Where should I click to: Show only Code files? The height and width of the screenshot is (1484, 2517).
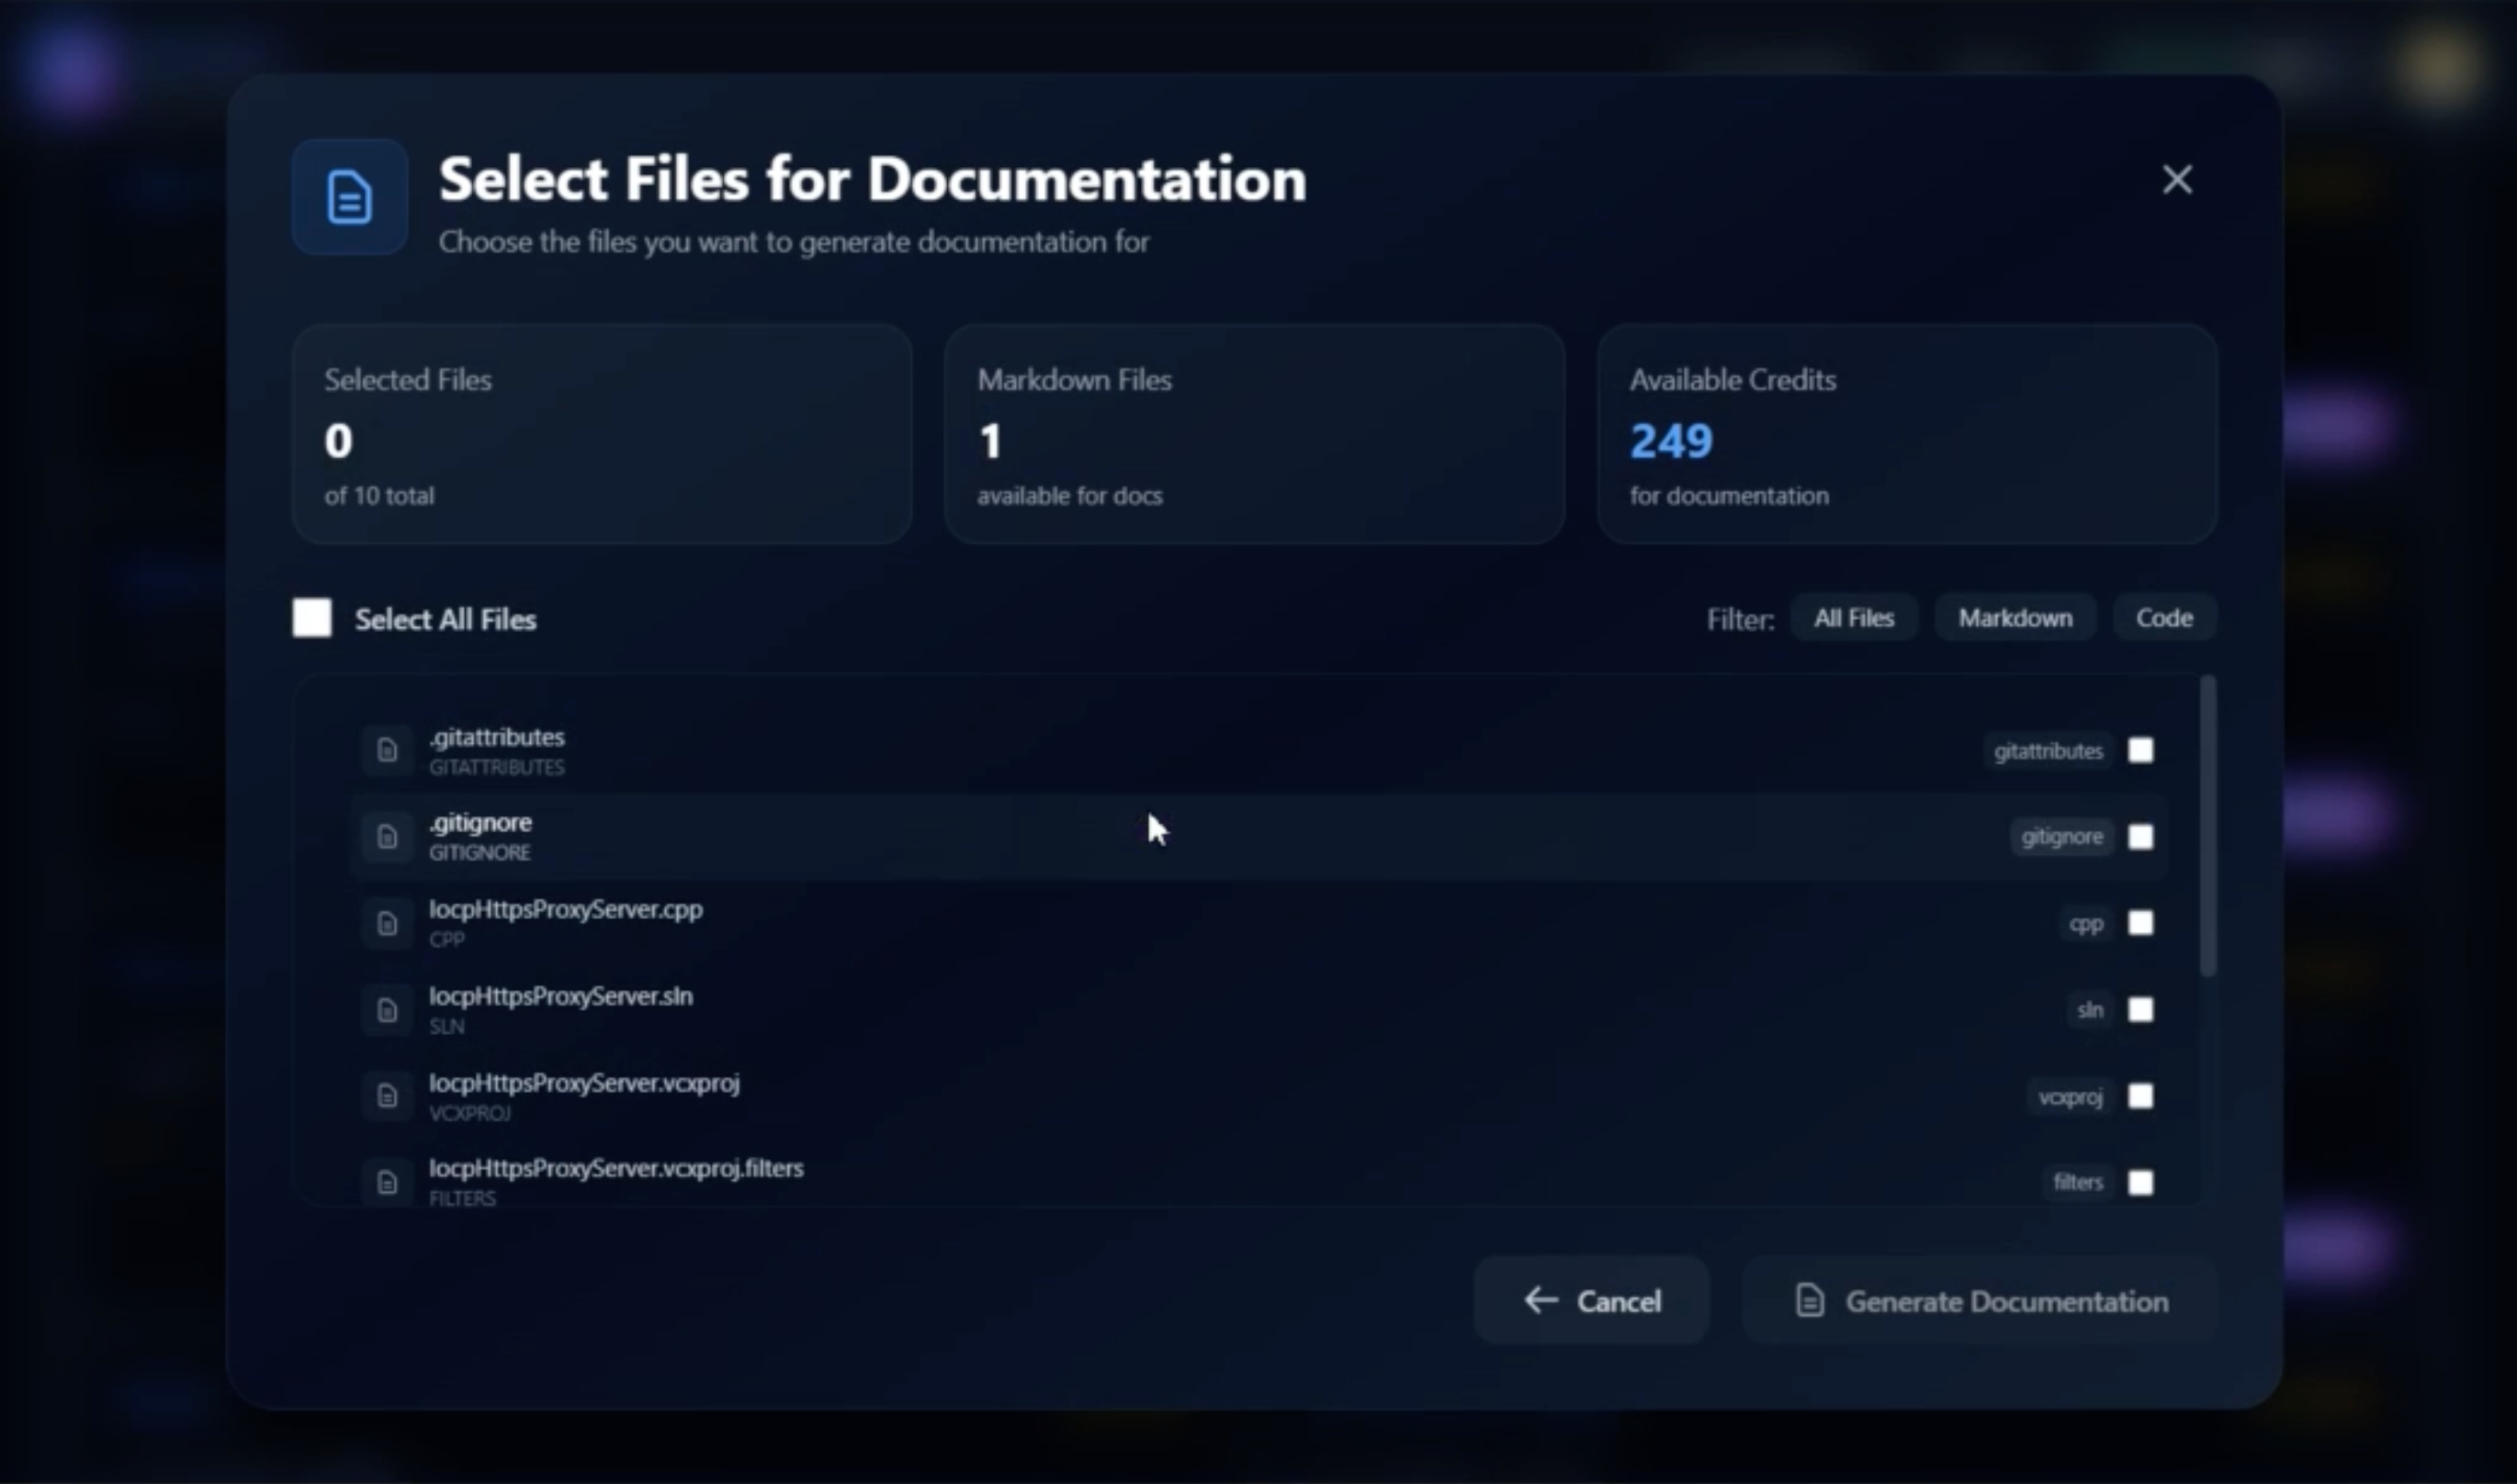tap(2164, 618)
